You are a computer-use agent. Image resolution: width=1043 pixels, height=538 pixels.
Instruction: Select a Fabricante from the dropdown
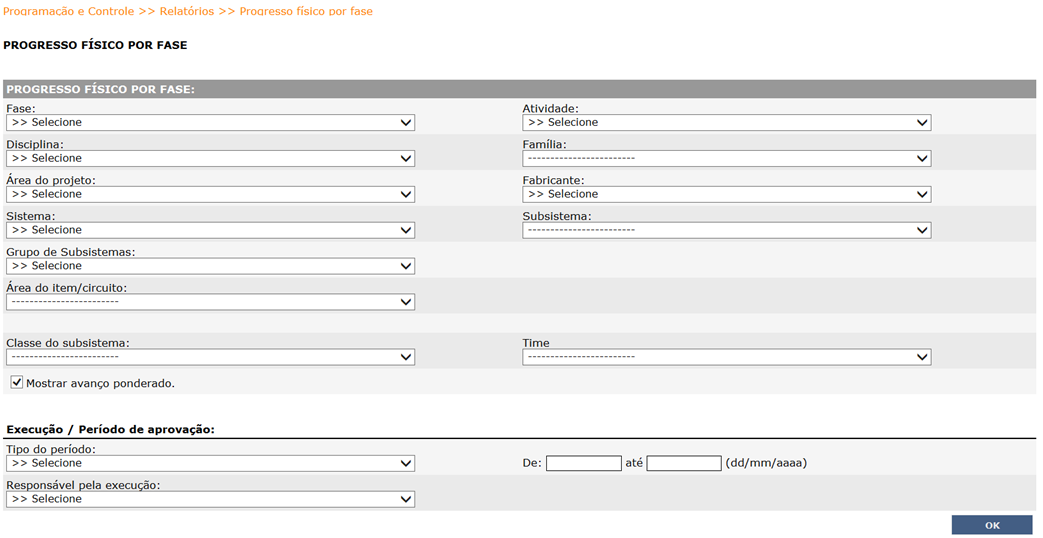click(x=726, y=194)
